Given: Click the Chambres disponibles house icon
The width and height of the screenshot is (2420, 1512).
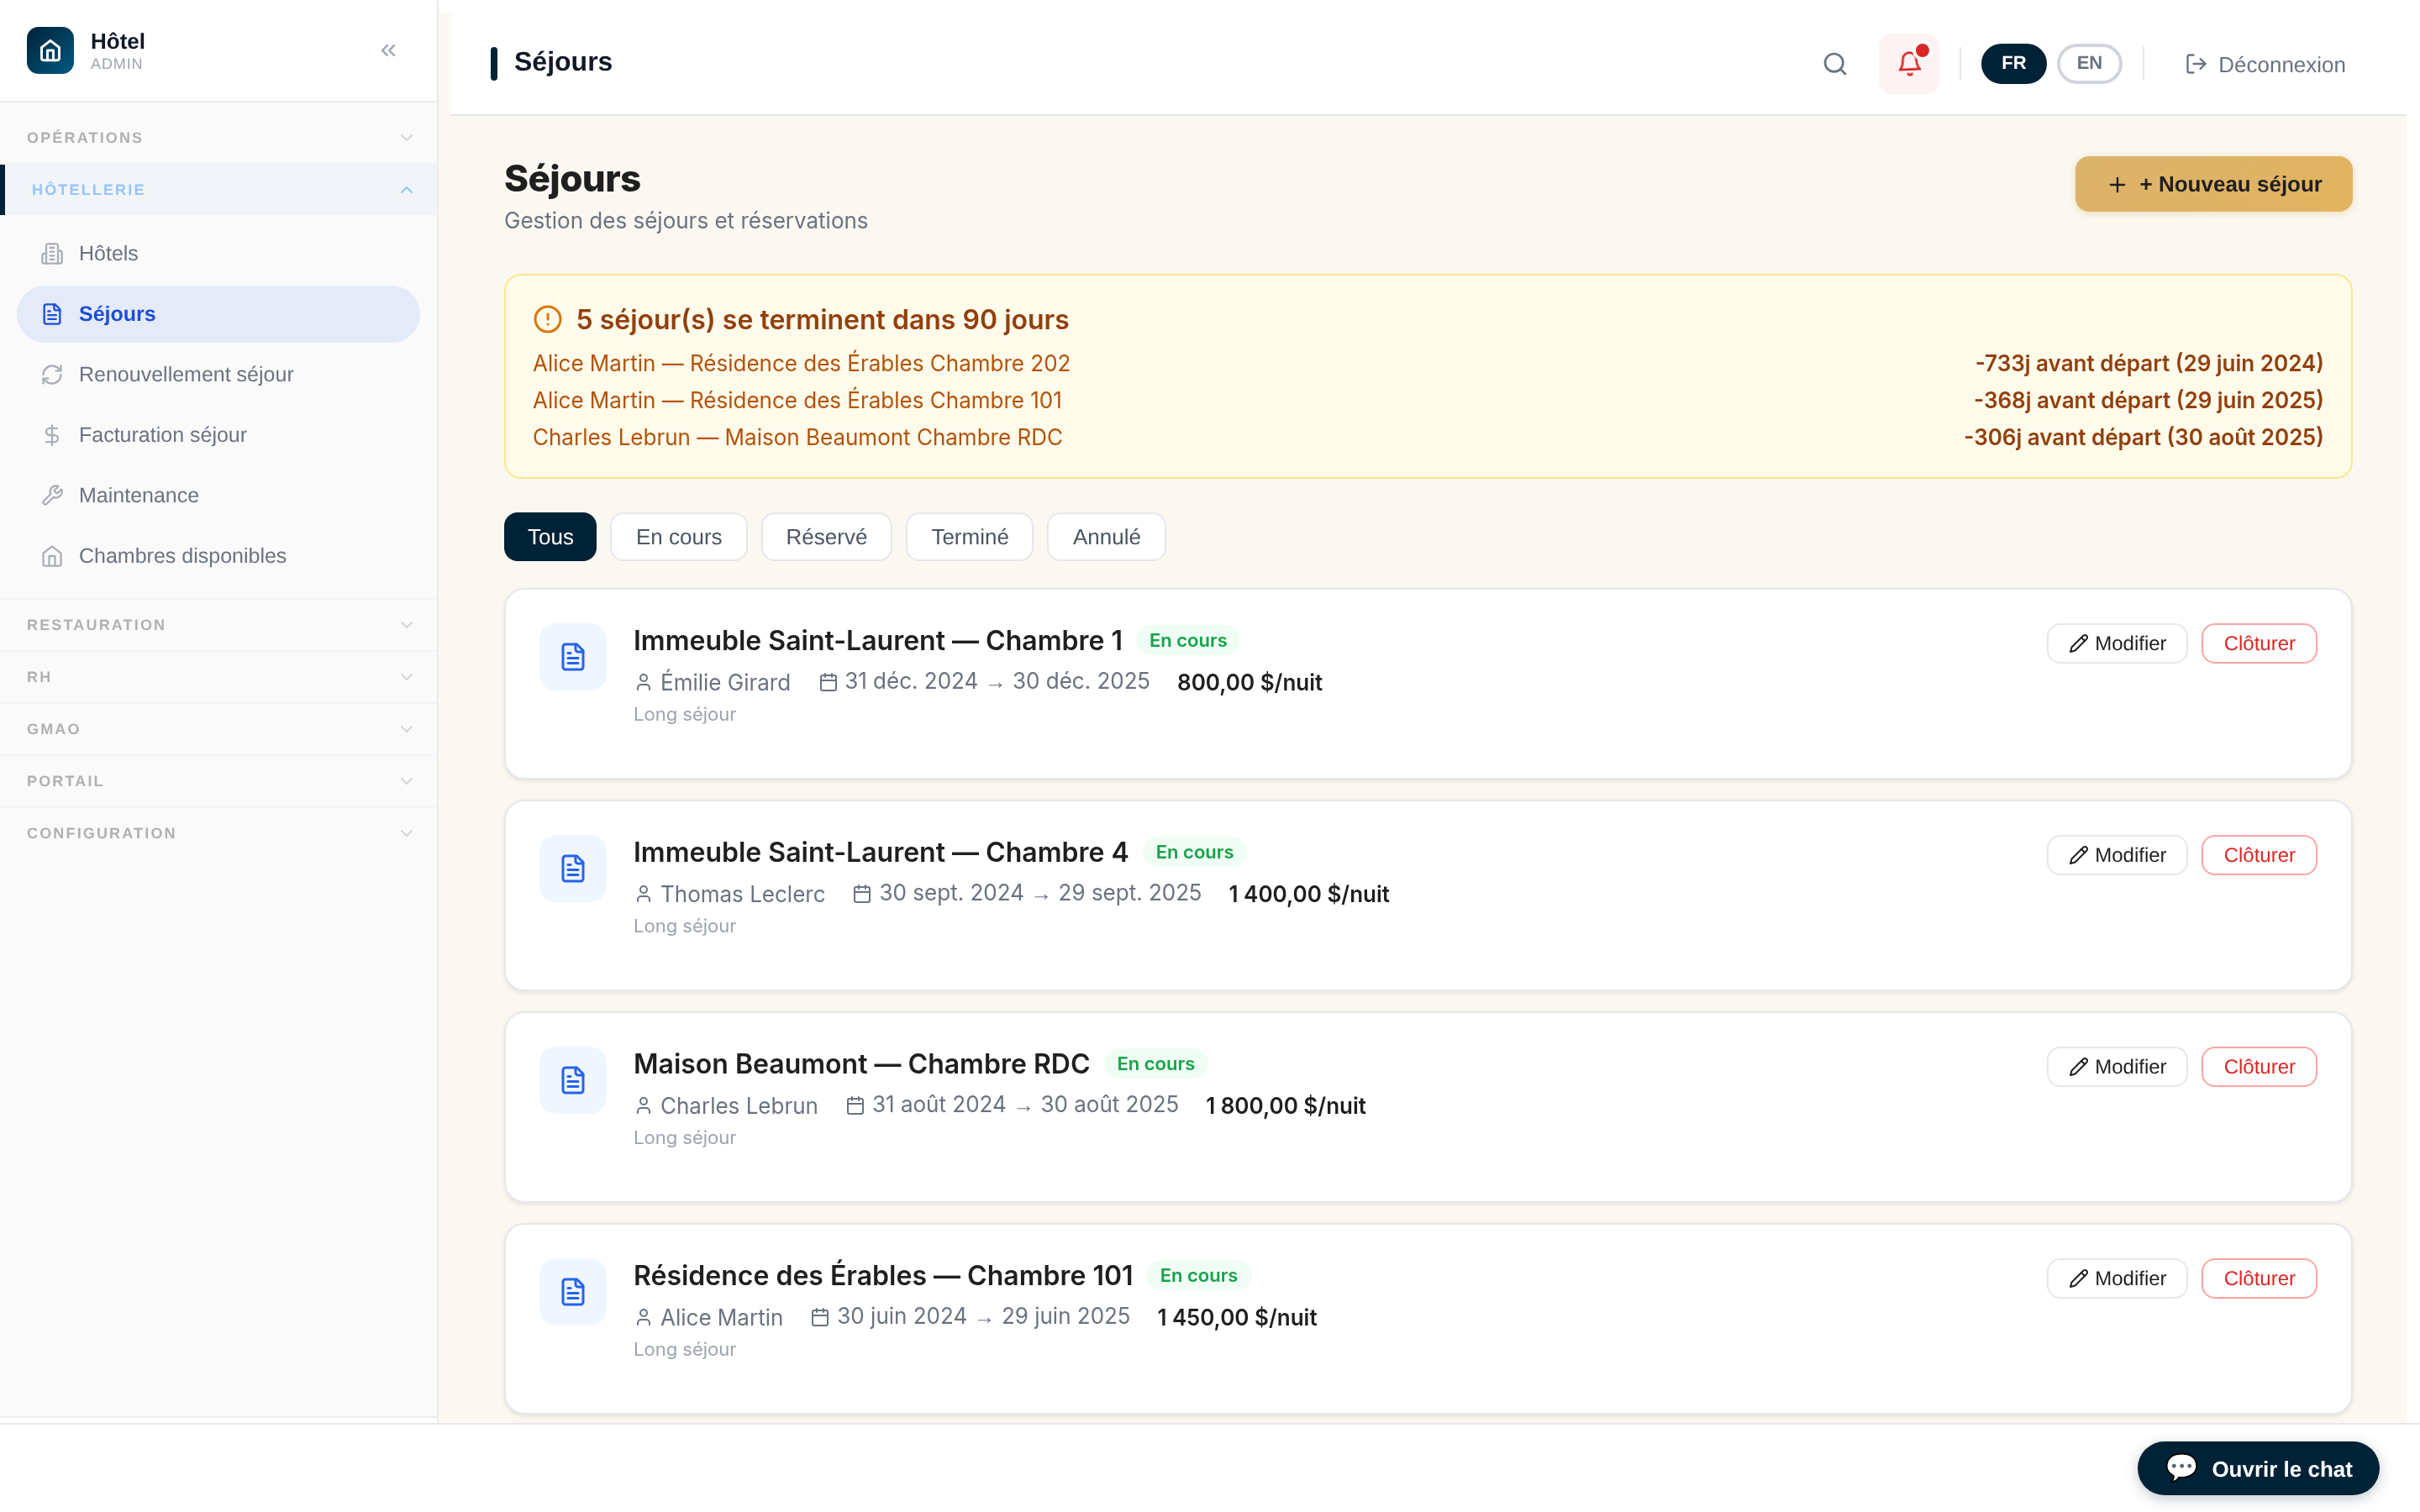Looking at the screenshot, I should [x=52, y=556].
